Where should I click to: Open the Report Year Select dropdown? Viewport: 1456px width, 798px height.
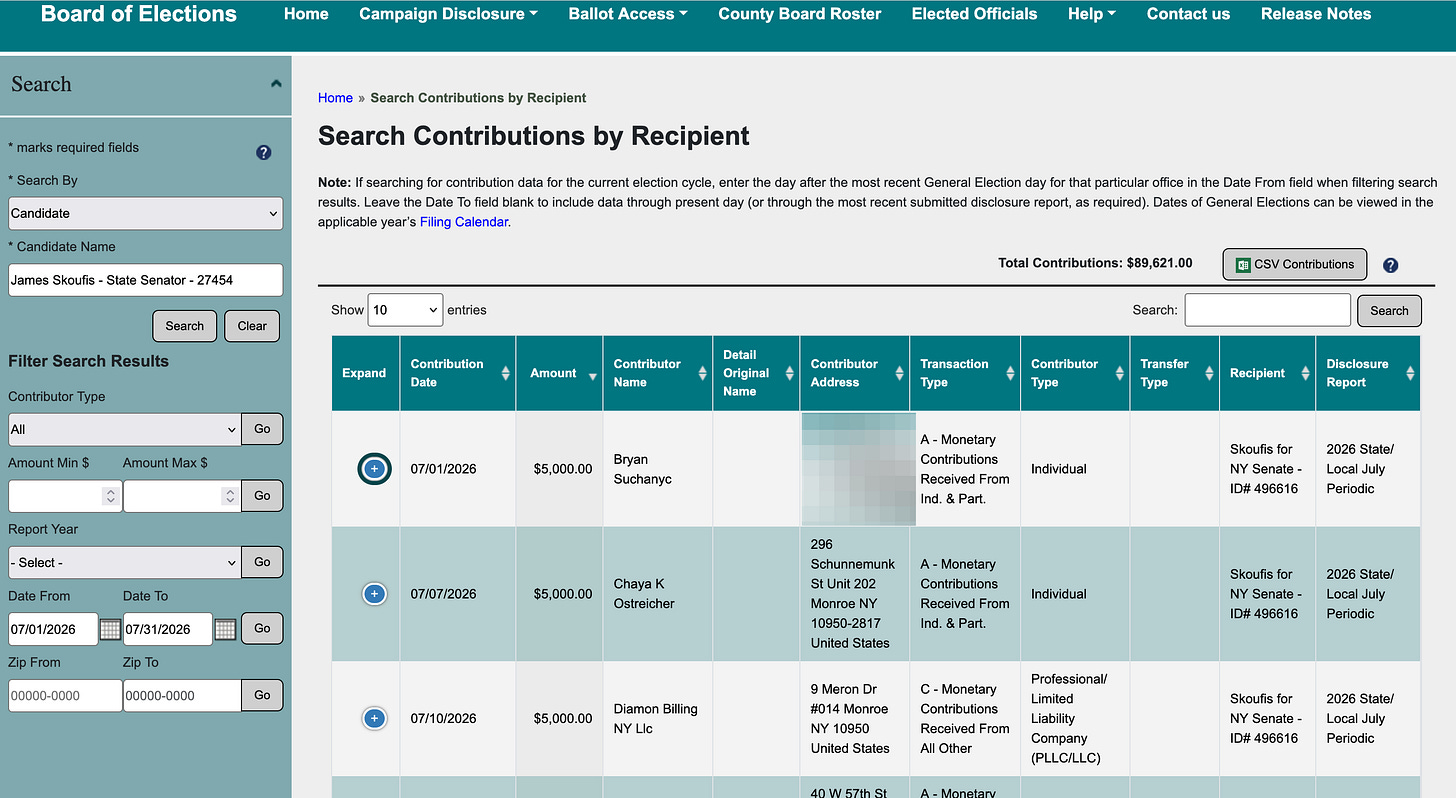[124, 562]
